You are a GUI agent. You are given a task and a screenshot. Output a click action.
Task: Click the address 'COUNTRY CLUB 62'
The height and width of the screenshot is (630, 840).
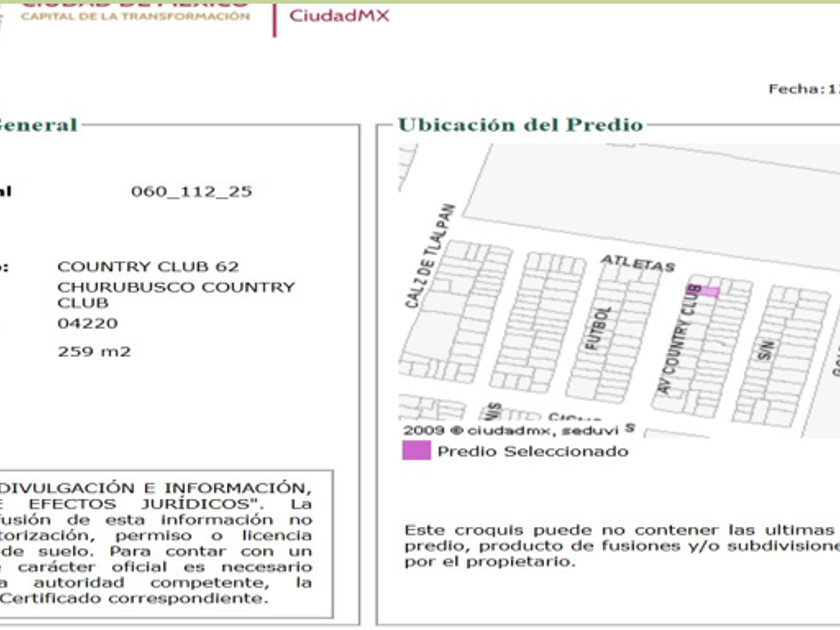[x=148, y=266]
